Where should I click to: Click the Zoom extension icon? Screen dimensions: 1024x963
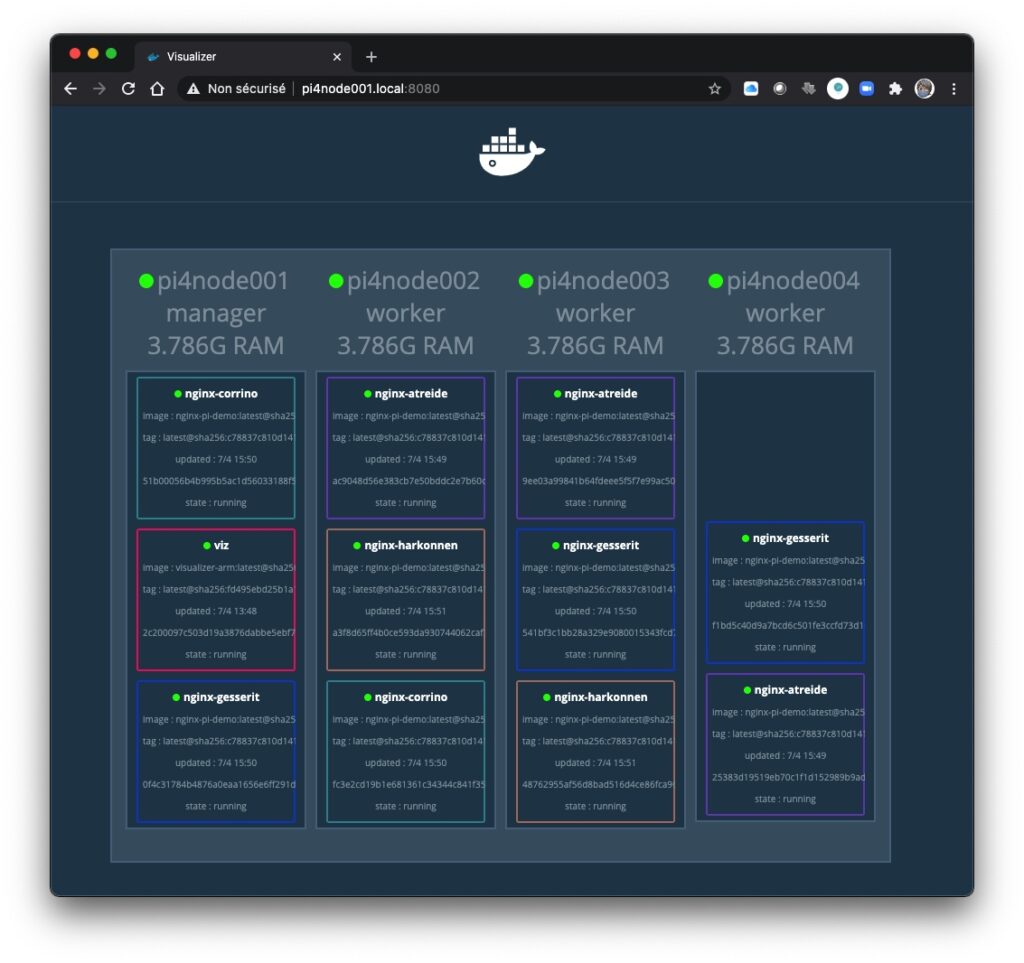866,89
